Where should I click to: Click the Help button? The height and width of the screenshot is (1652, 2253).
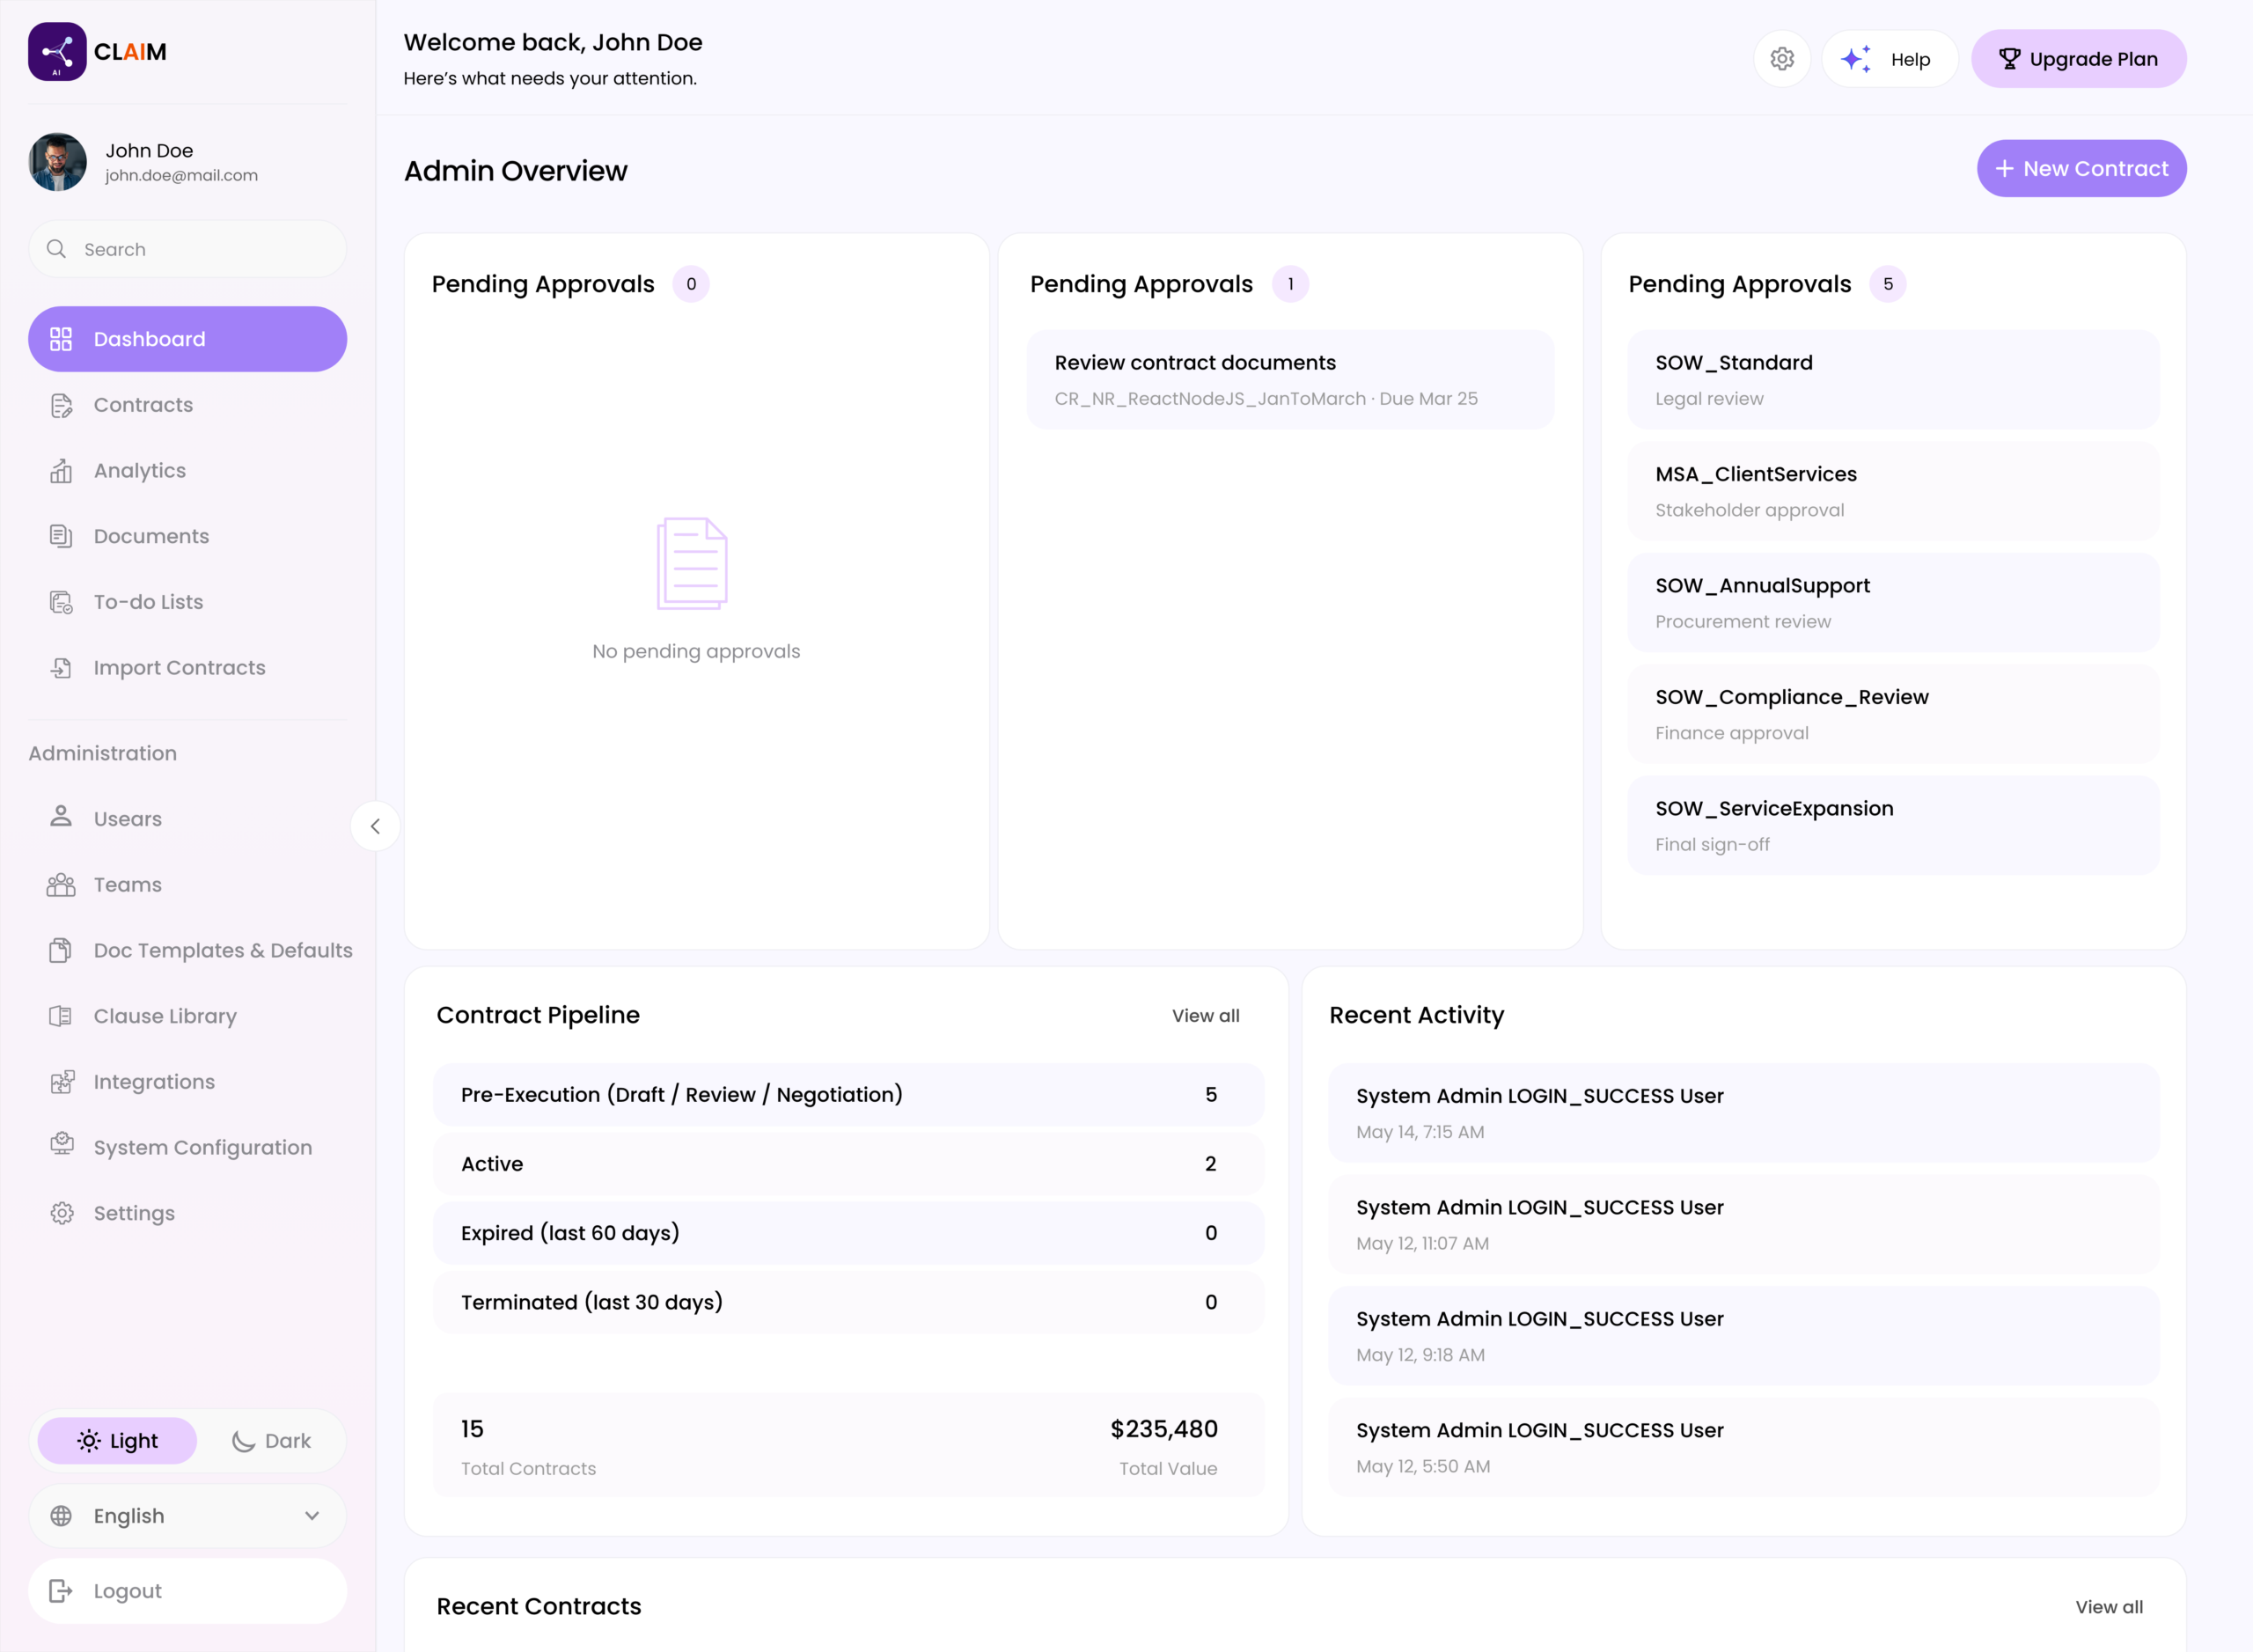(1889, 59)
